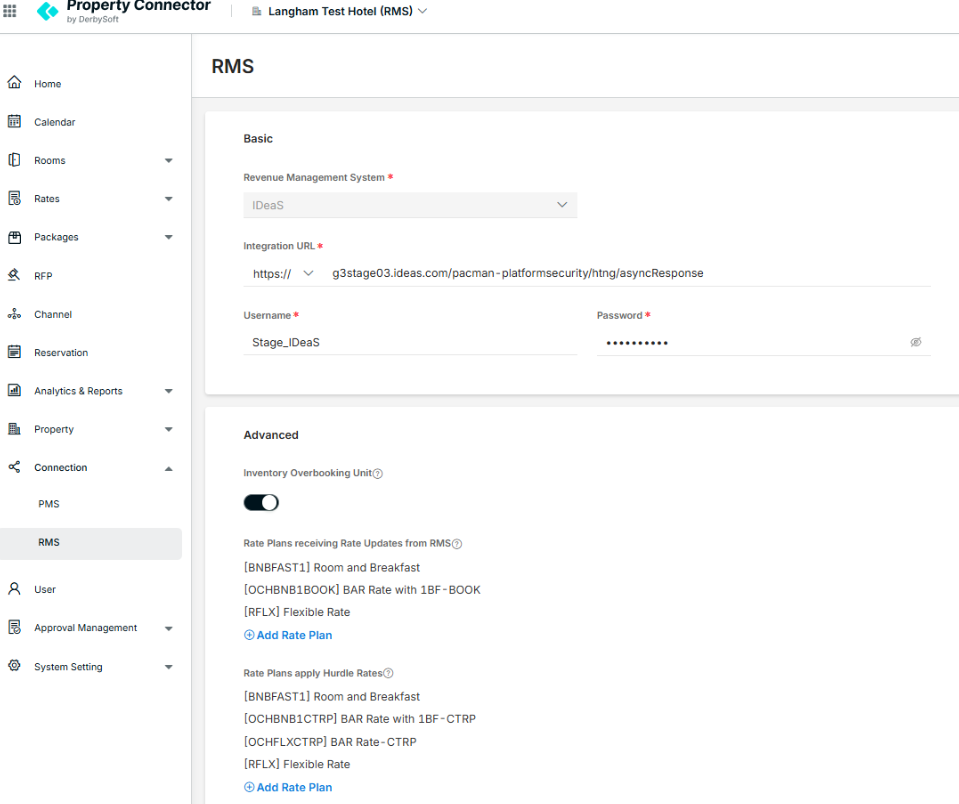Click the hotel building icon beside Langham
The height and width of the screenshot is (804, 959).
[257, 11]
